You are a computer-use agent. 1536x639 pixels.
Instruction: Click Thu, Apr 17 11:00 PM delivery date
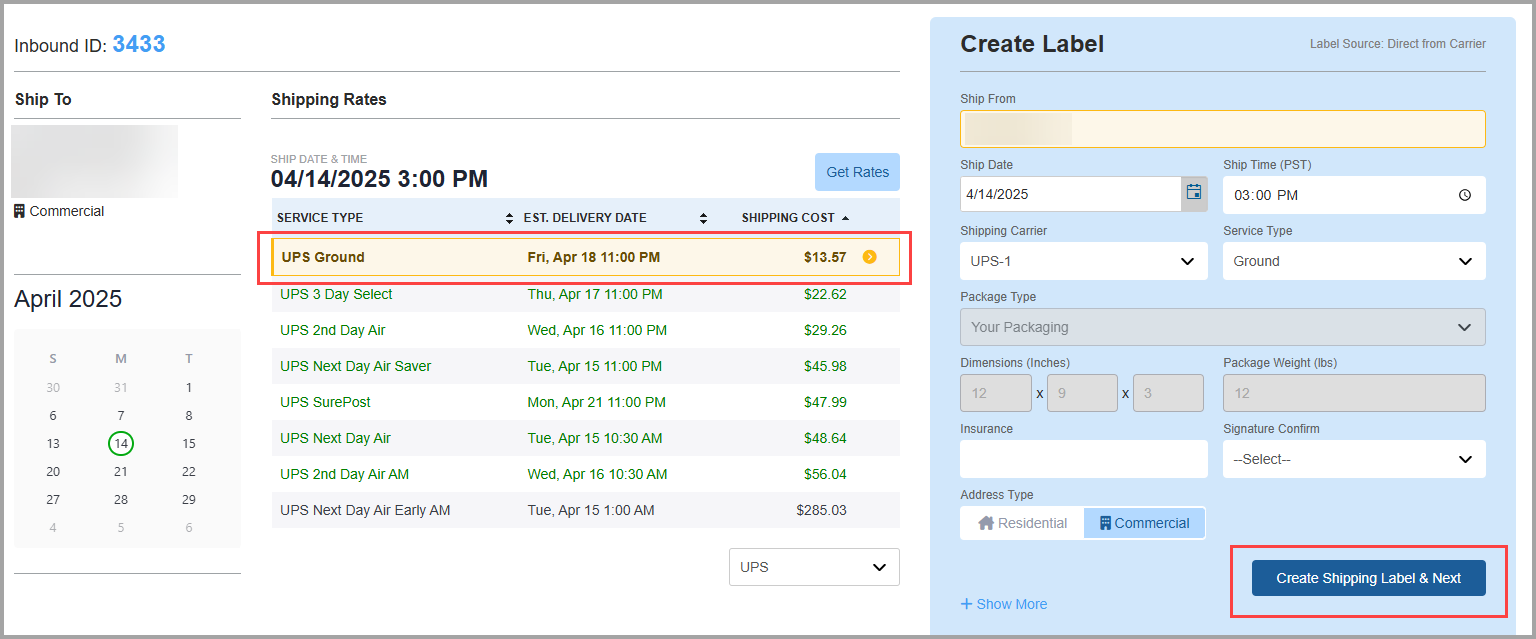coord(595,294)
